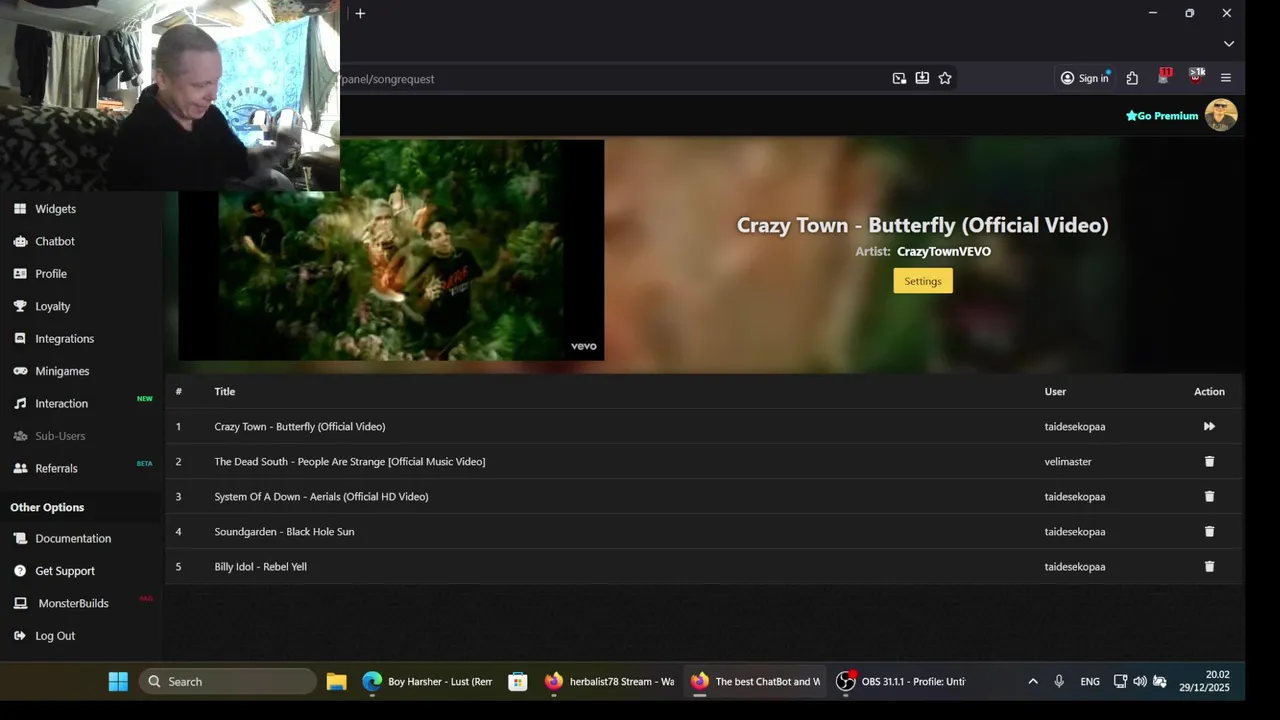Switch to Edge Boy Harsher taskbar window
Image resolution: width=1280 pixels, height=720 pixels.
[428, 681]
